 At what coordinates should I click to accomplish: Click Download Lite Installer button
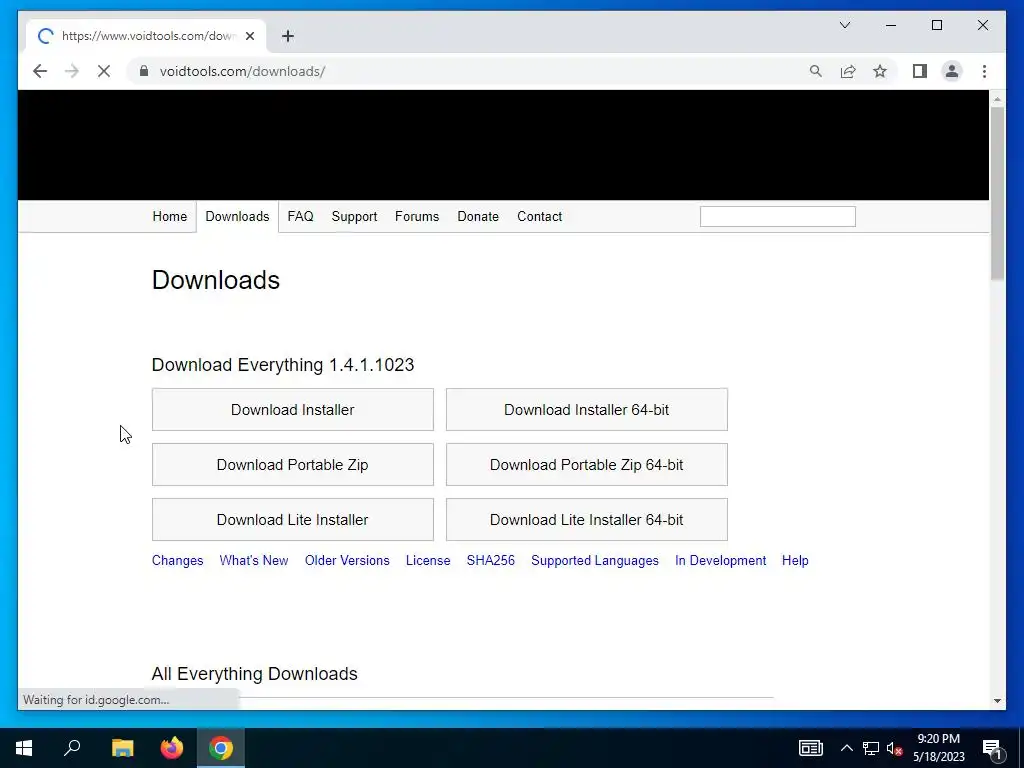293,519
